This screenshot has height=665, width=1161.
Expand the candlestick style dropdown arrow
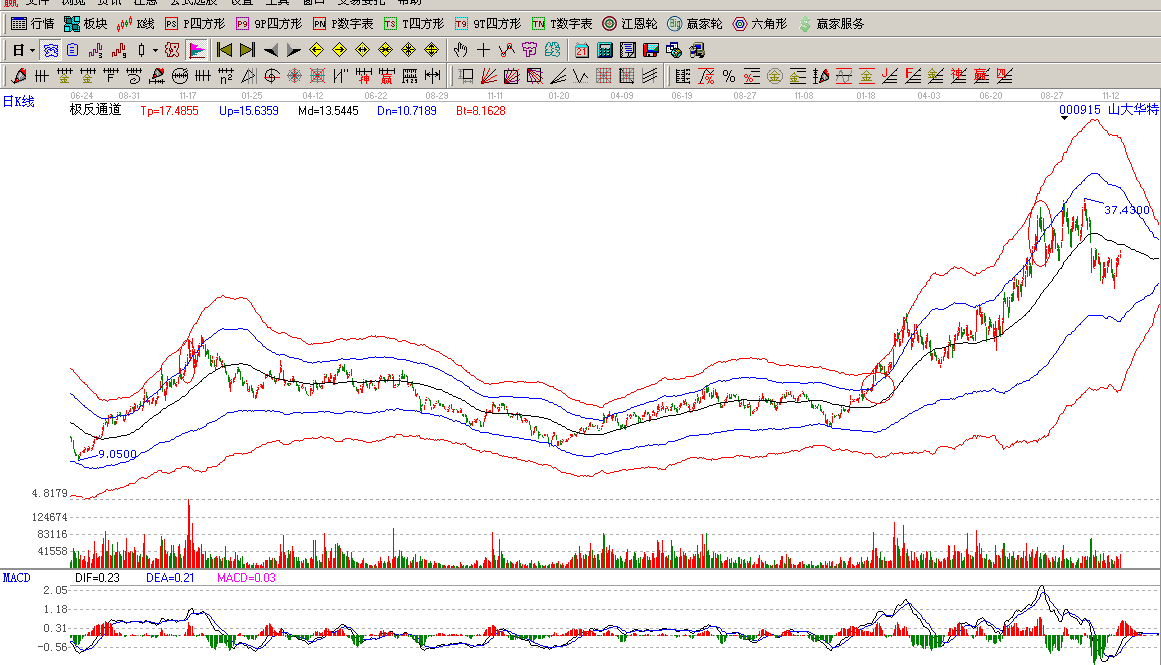[155, 50]
